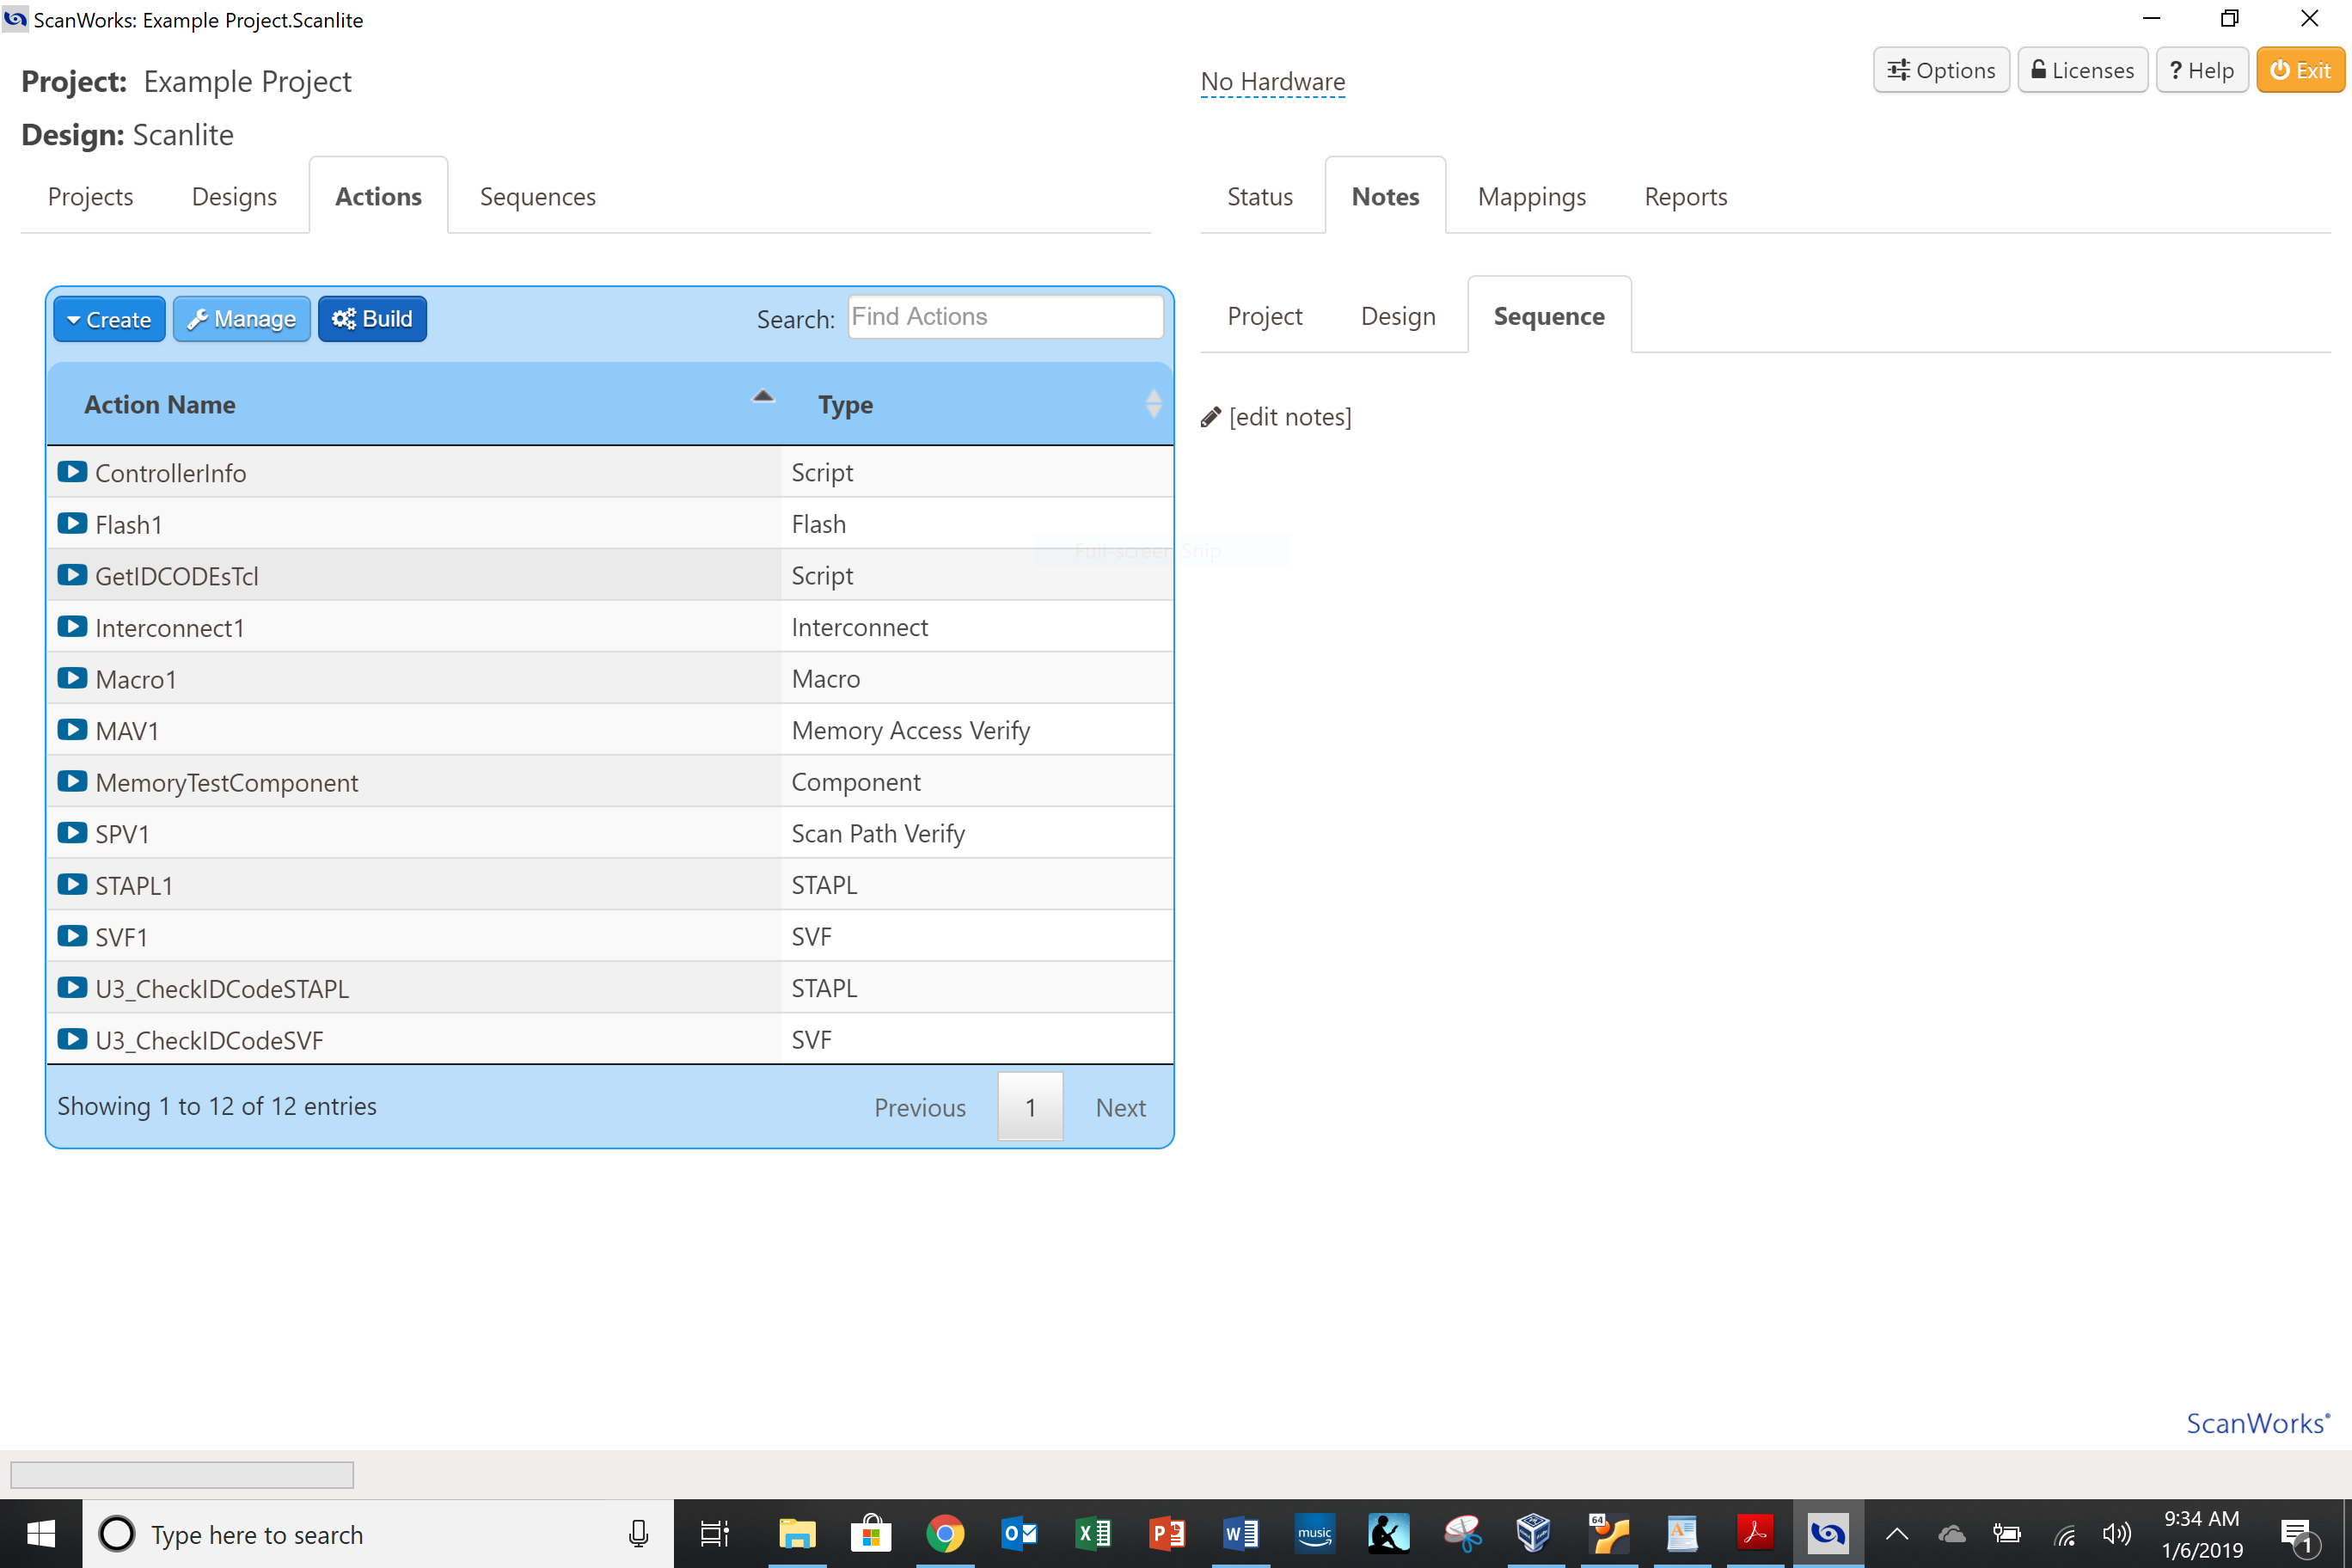Viewport: 2352px width, 1568px height.
Task: Open the Action Center notifications
Action: (x=2297, y=1535)
